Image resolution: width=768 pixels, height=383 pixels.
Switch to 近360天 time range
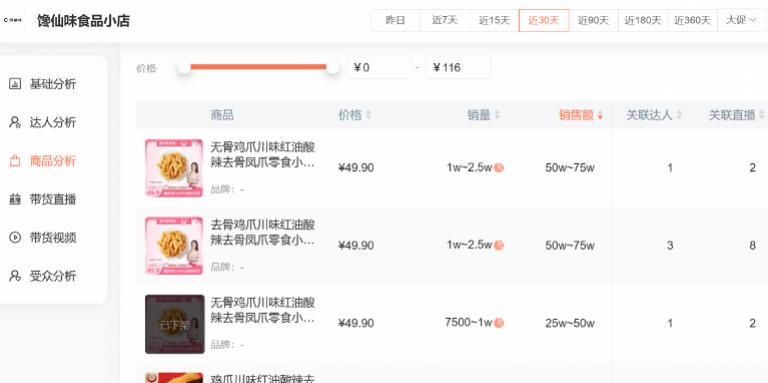[692, 20]
